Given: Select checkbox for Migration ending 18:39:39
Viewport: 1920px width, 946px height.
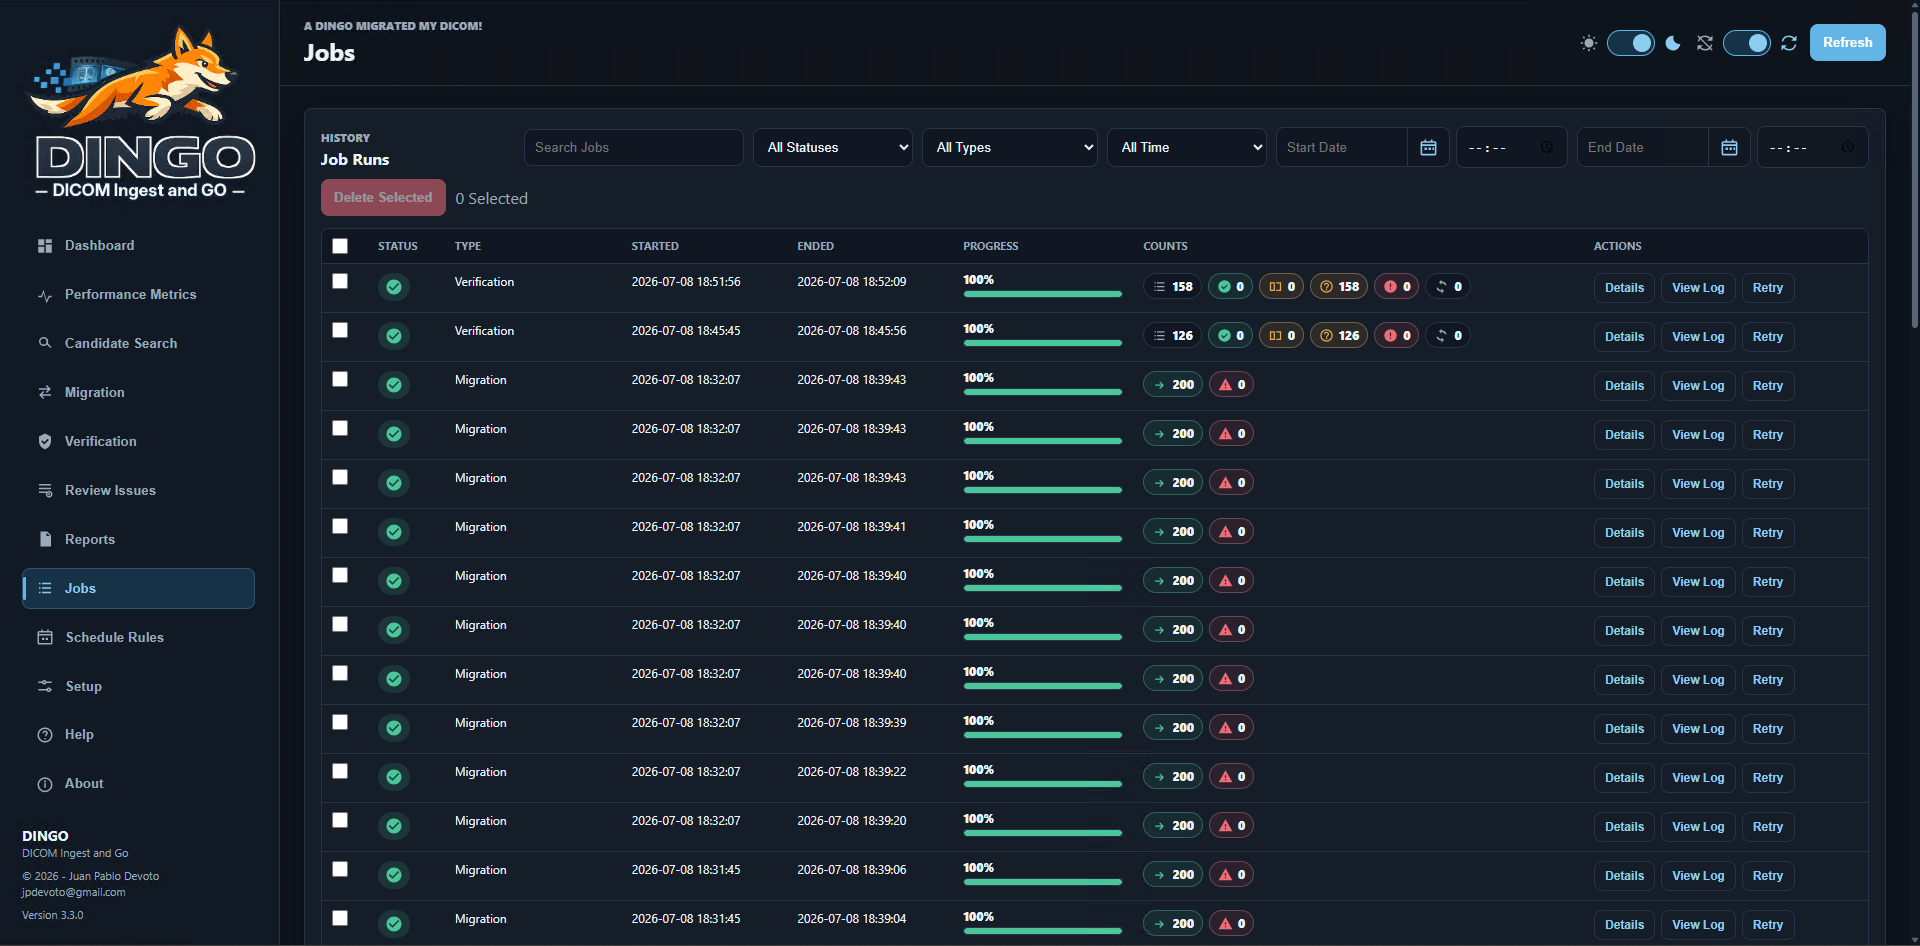Looking at the screenshot, I should pyautogui.click(x=340, y=722).
